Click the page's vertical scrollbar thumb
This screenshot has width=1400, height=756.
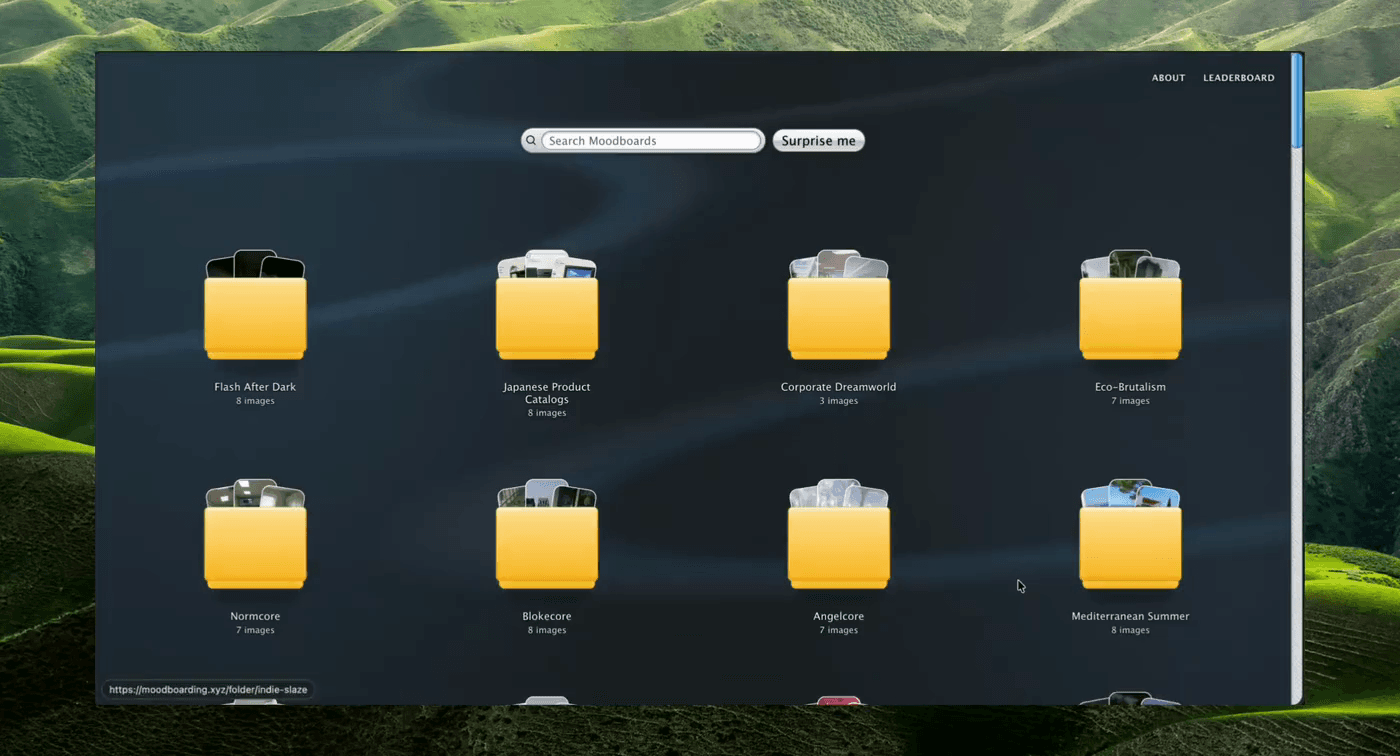(x=1297, y=100)
